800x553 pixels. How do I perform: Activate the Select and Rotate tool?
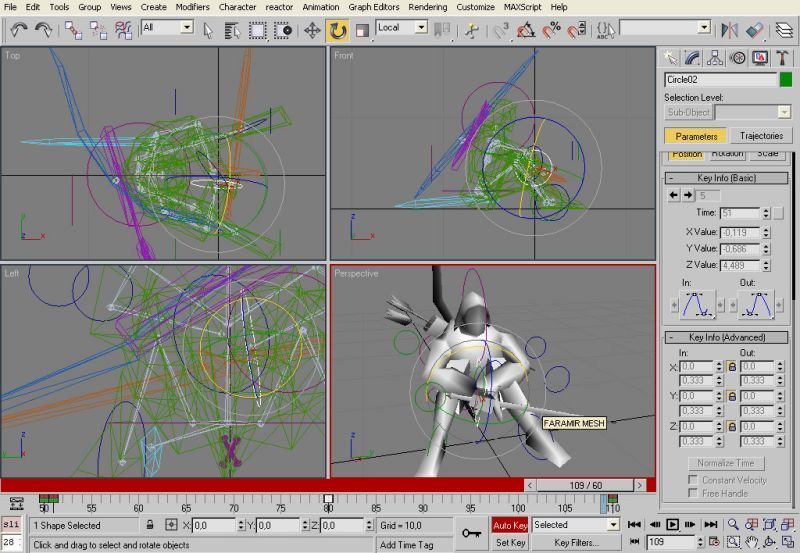(x=337, y=31)
